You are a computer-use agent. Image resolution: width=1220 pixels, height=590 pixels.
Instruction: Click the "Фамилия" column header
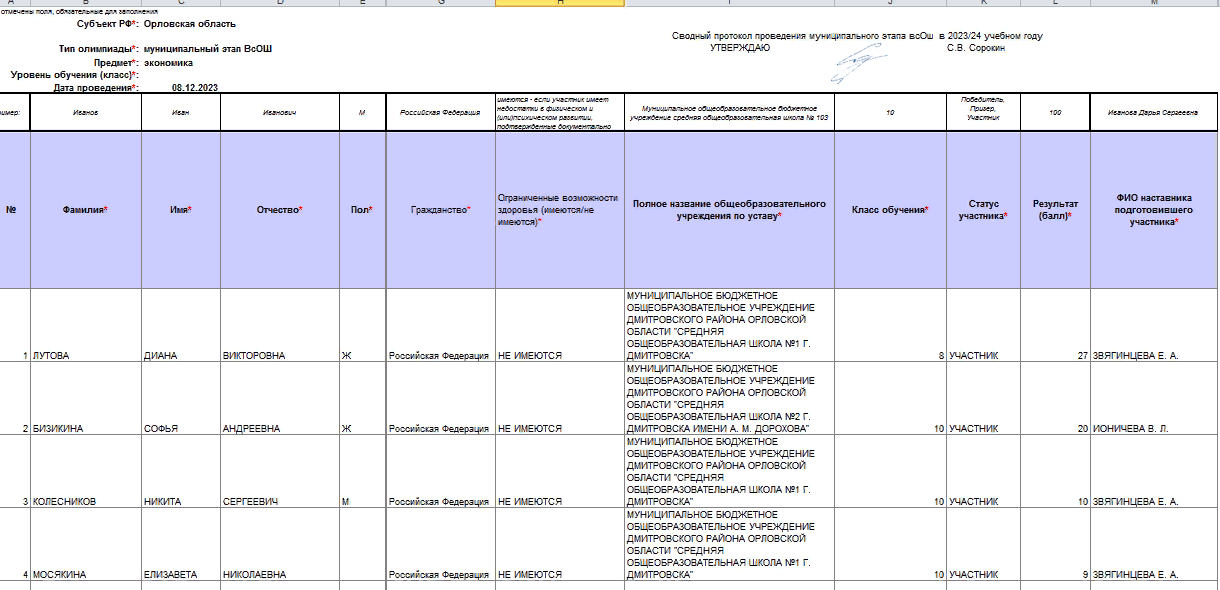[86, 210]
